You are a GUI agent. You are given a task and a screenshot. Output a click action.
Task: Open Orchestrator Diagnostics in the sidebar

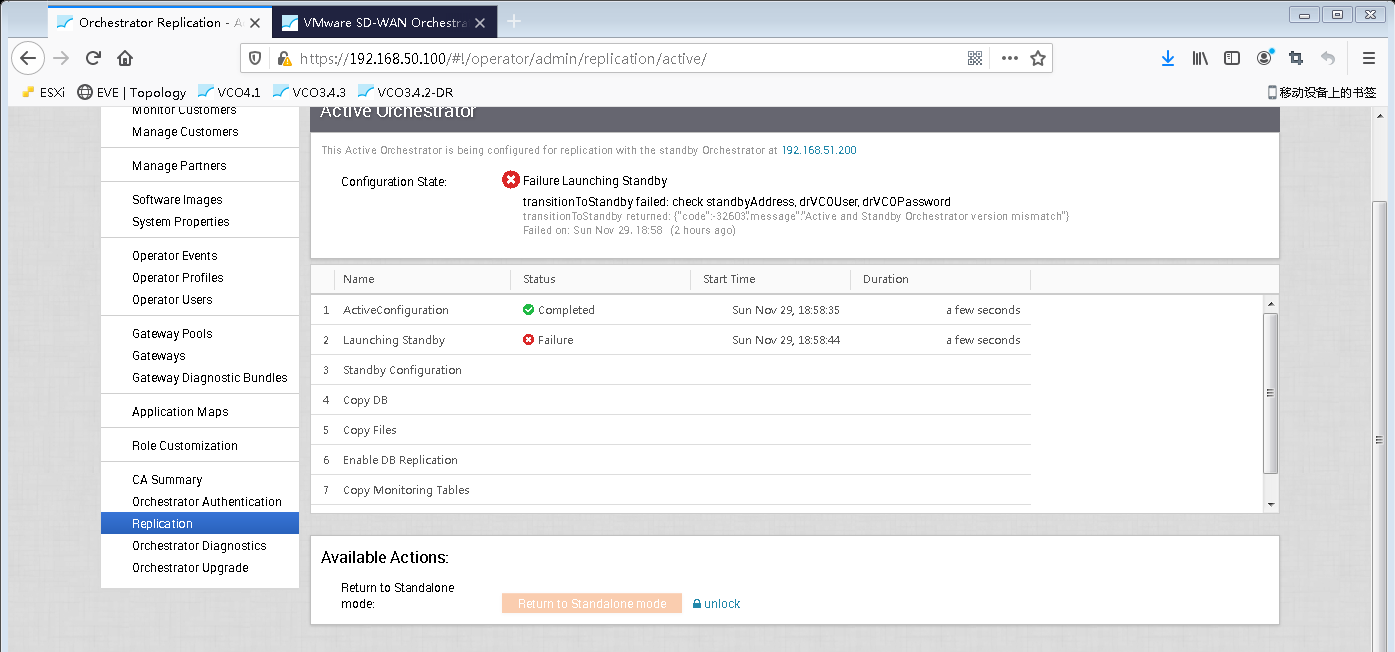pos(199,546)
